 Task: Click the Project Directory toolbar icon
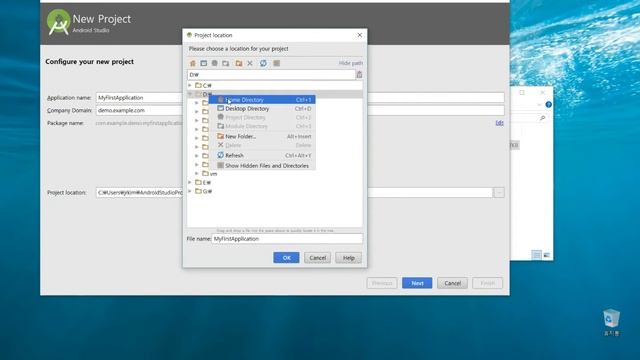pos(214,63)
